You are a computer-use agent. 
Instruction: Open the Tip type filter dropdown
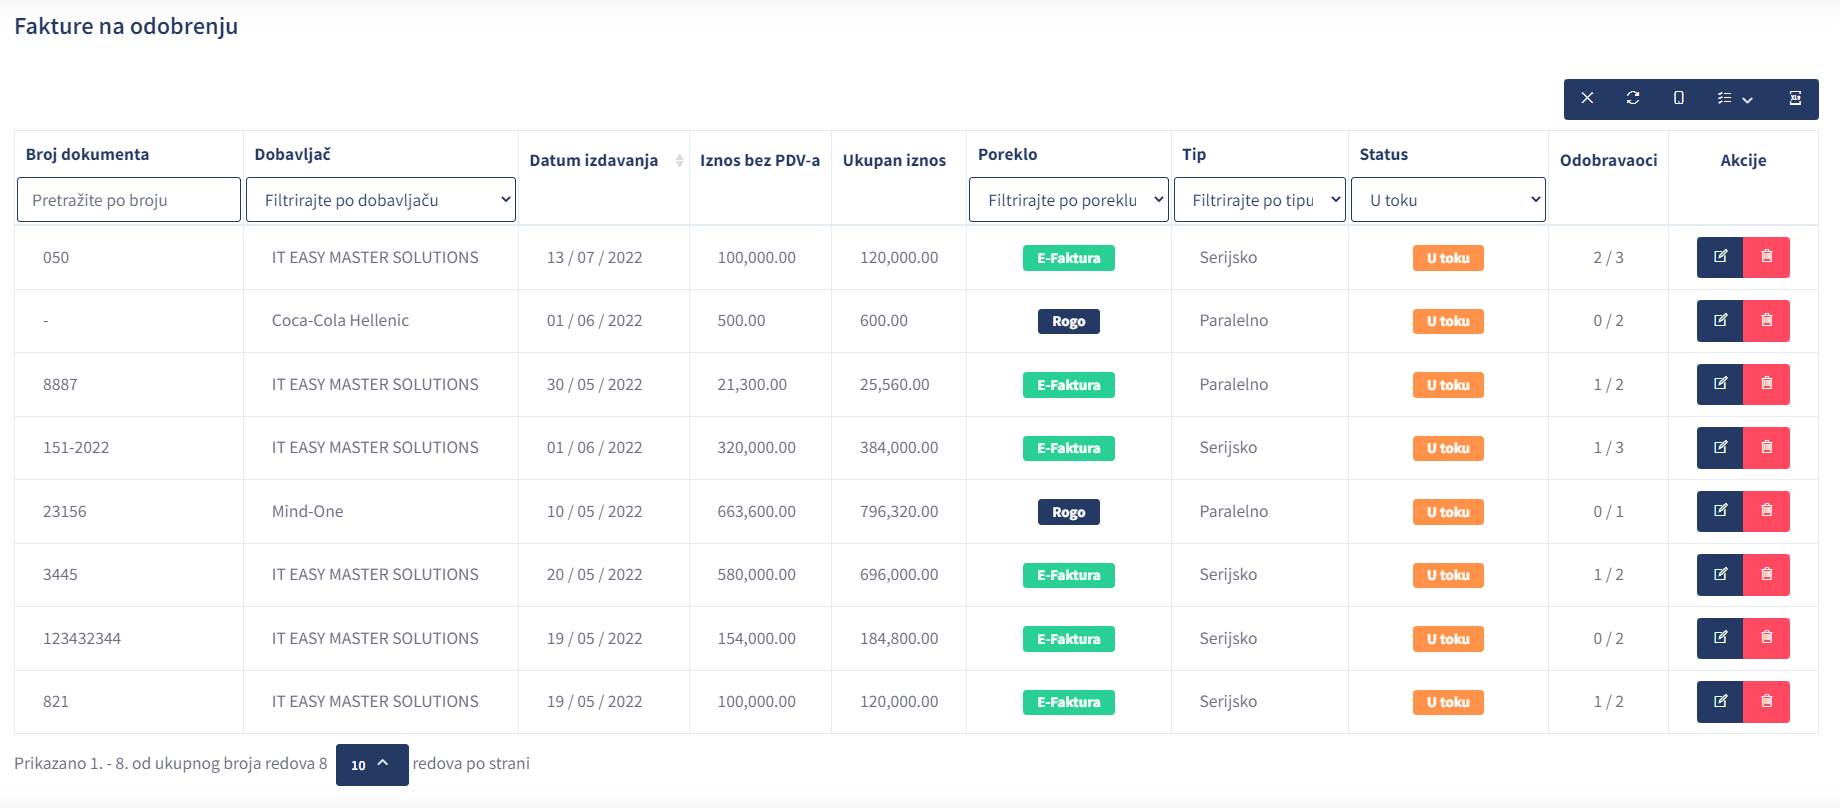[1259, 200]
